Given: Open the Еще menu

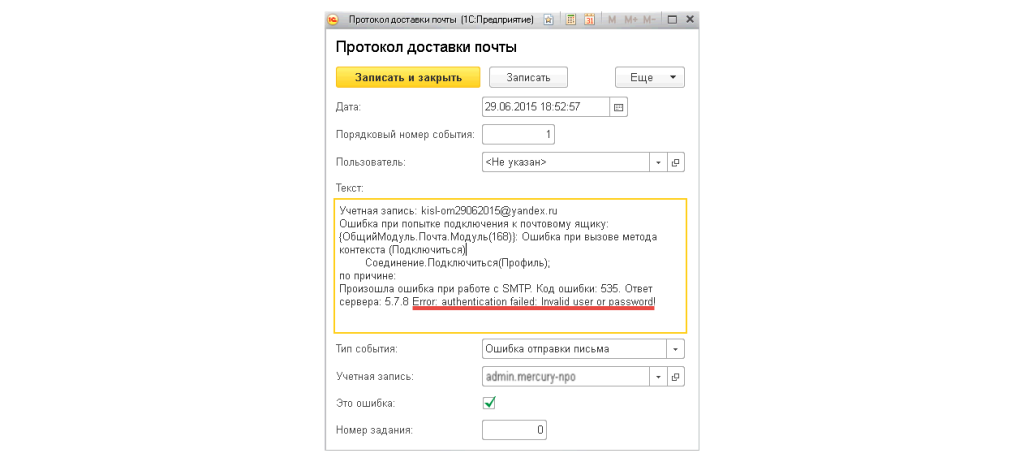Looking at the screenshot, I should point(649,78).
